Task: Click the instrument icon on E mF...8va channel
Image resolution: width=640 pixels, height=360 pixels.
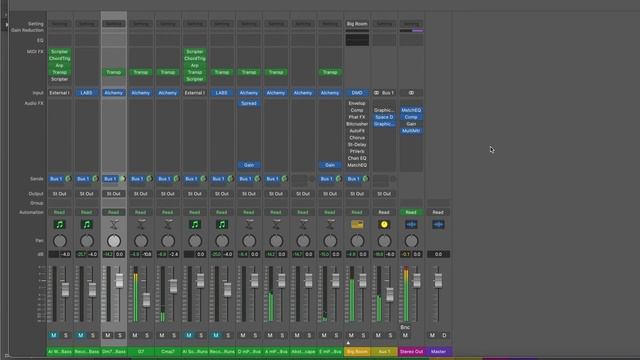Action: (330, 224)
